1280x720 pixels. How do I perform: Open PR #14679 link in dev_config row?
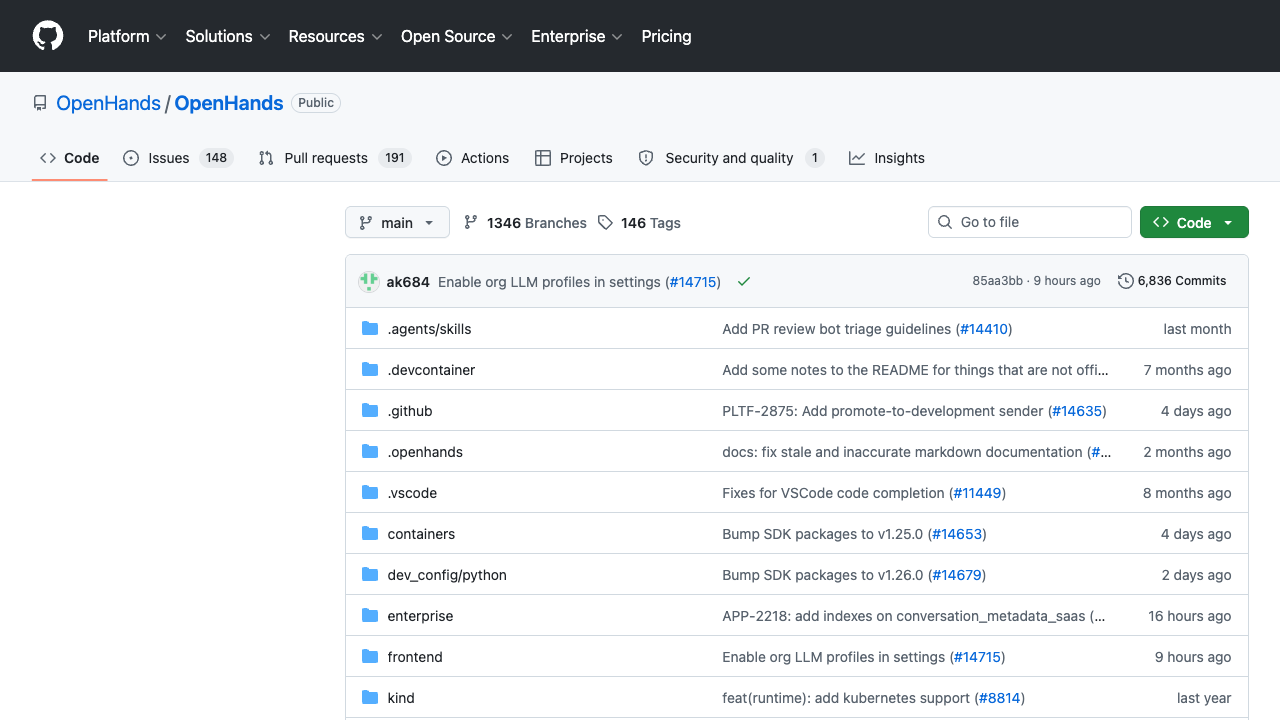tap(957, 575)
